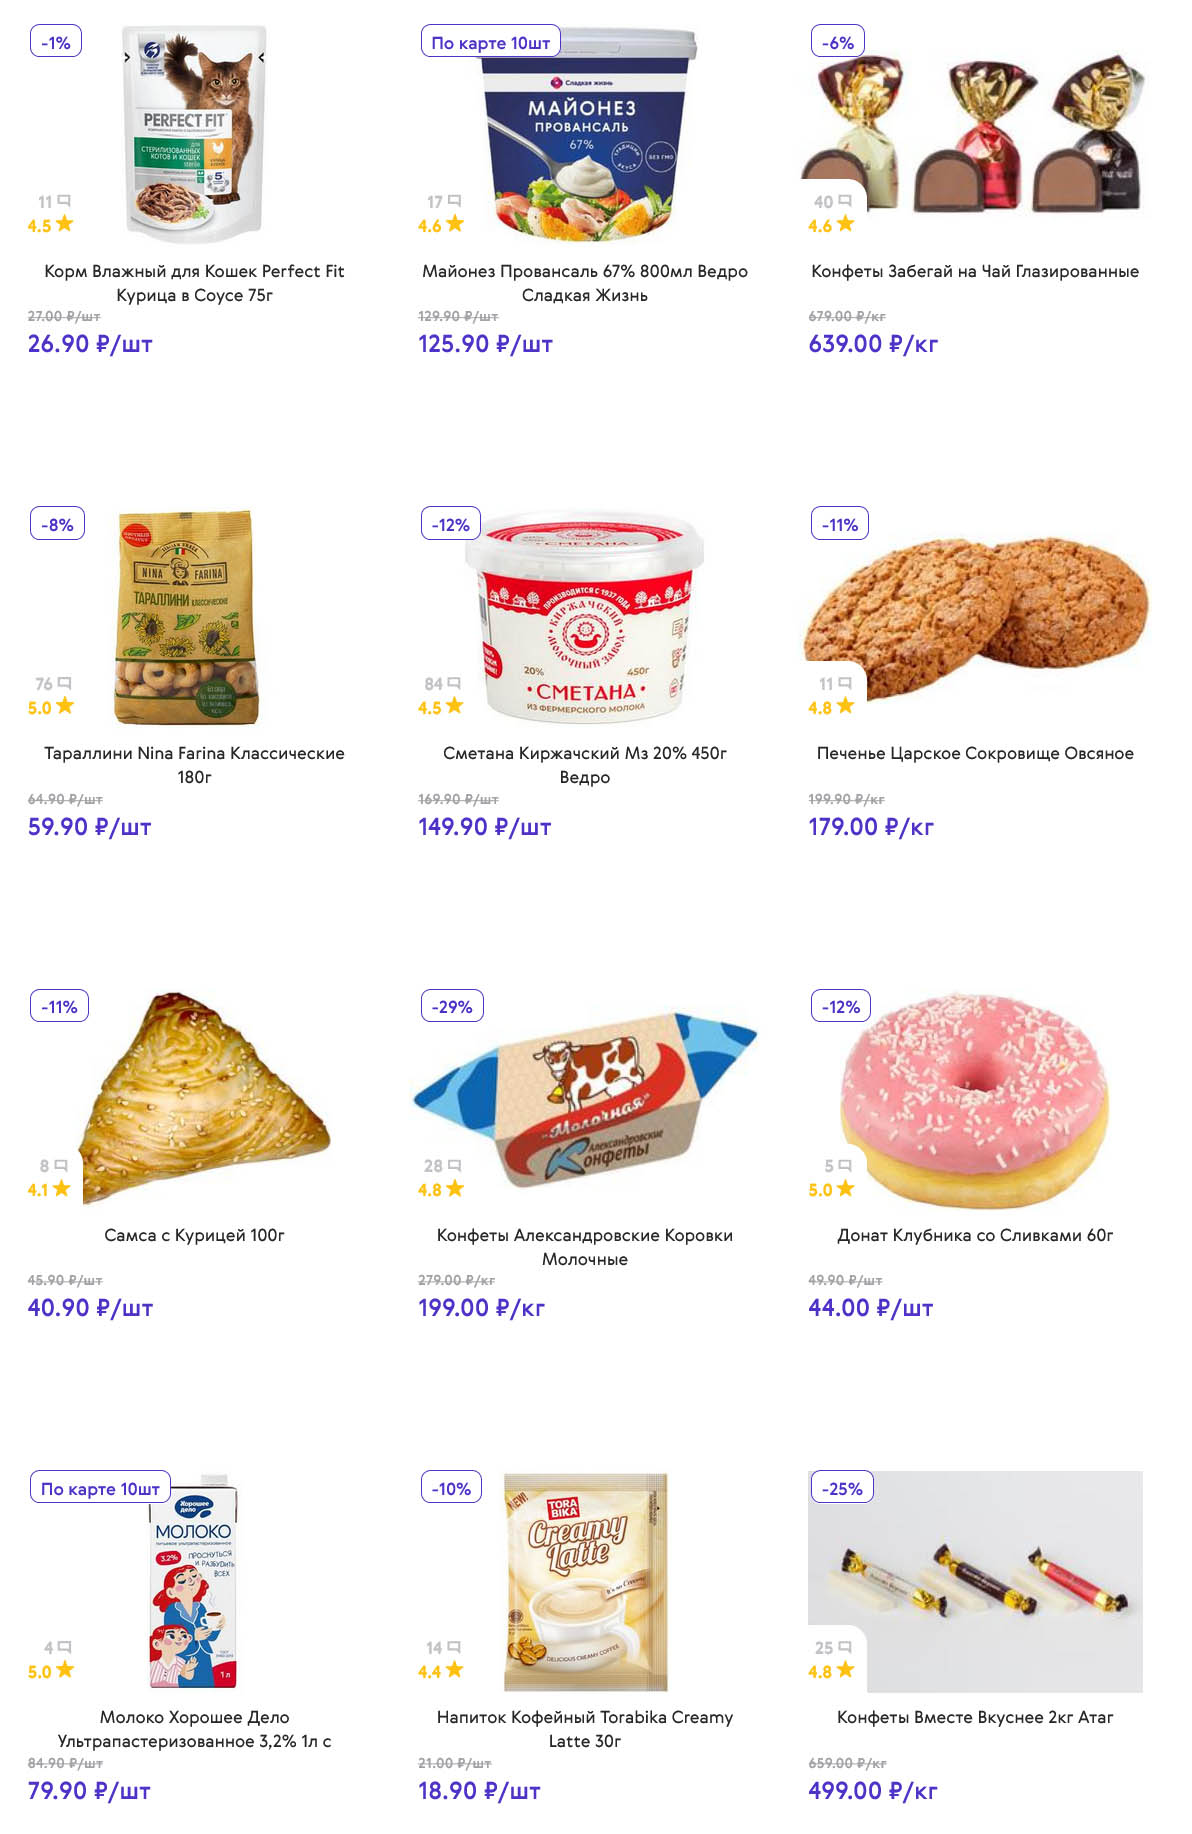Open the Самса с Курицей product image
The height and width of the screenshot is (1834, 1192).
(x=205, y=1097)
